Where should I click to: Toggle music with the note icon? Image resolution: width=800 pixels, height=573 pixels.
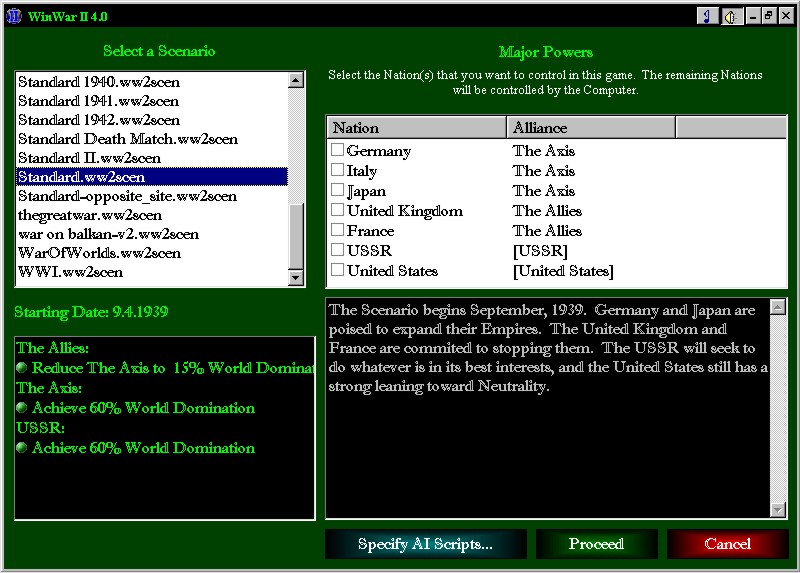pos(707,16)
